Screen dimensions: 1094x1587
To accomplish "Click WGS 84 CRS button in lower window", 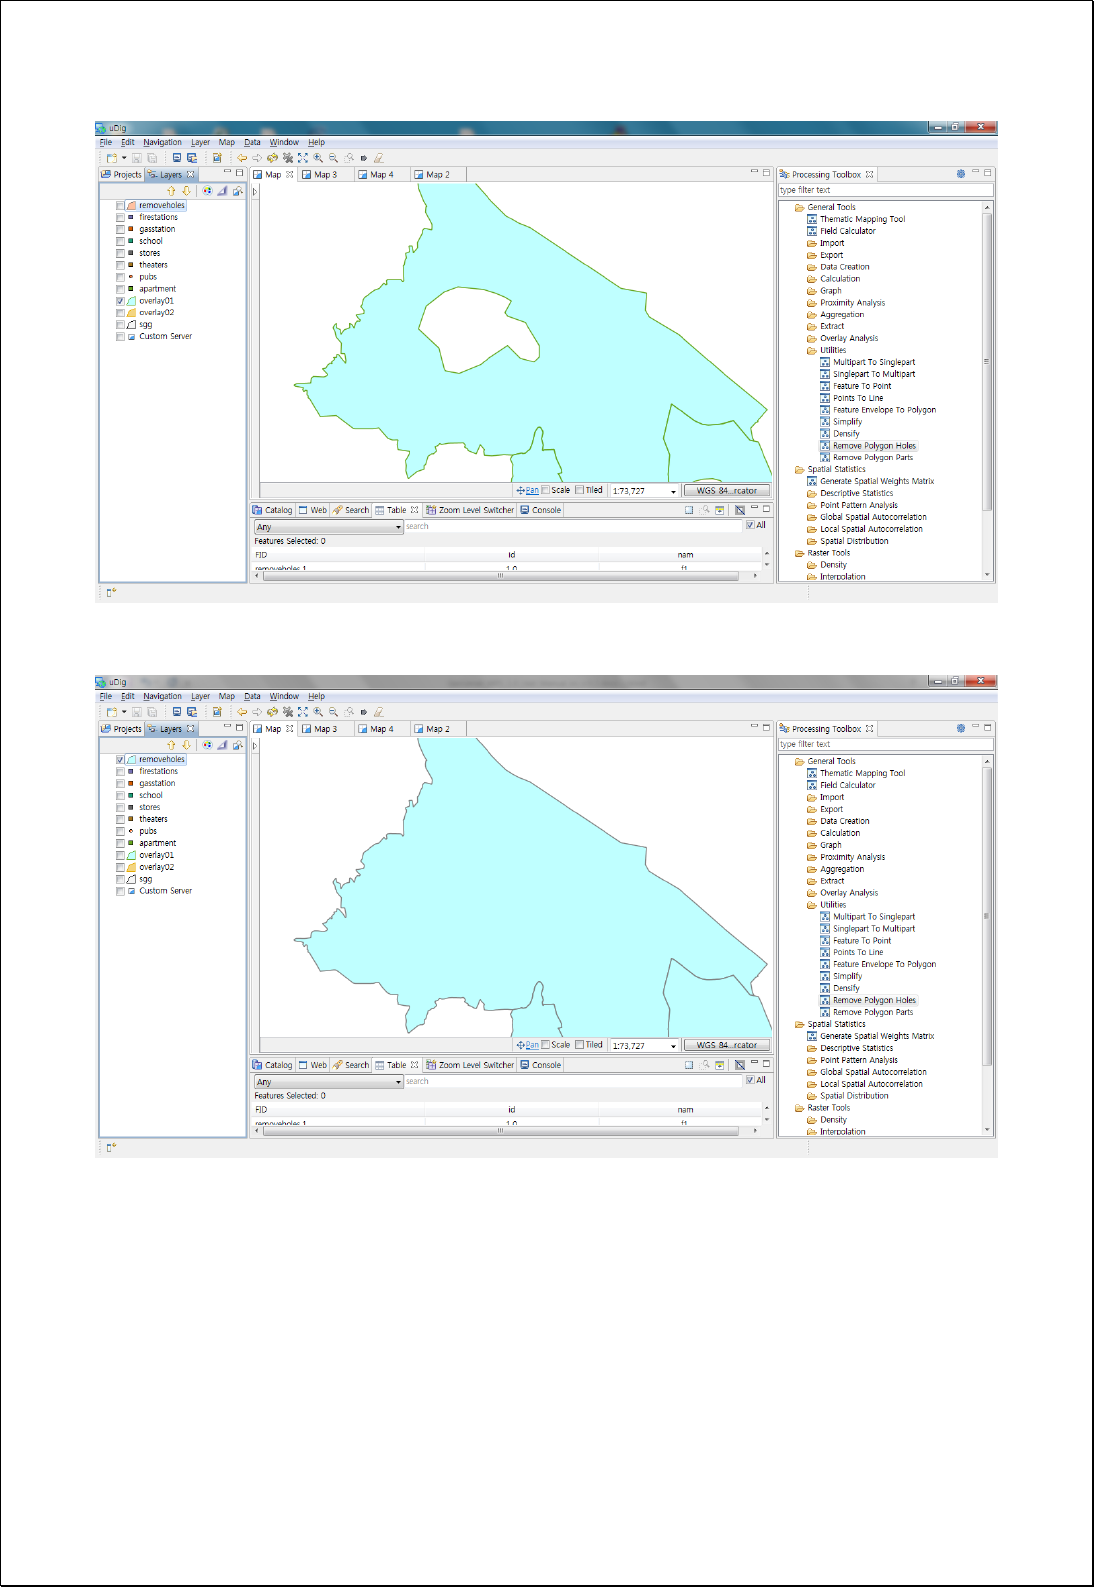I will 727,1045.
